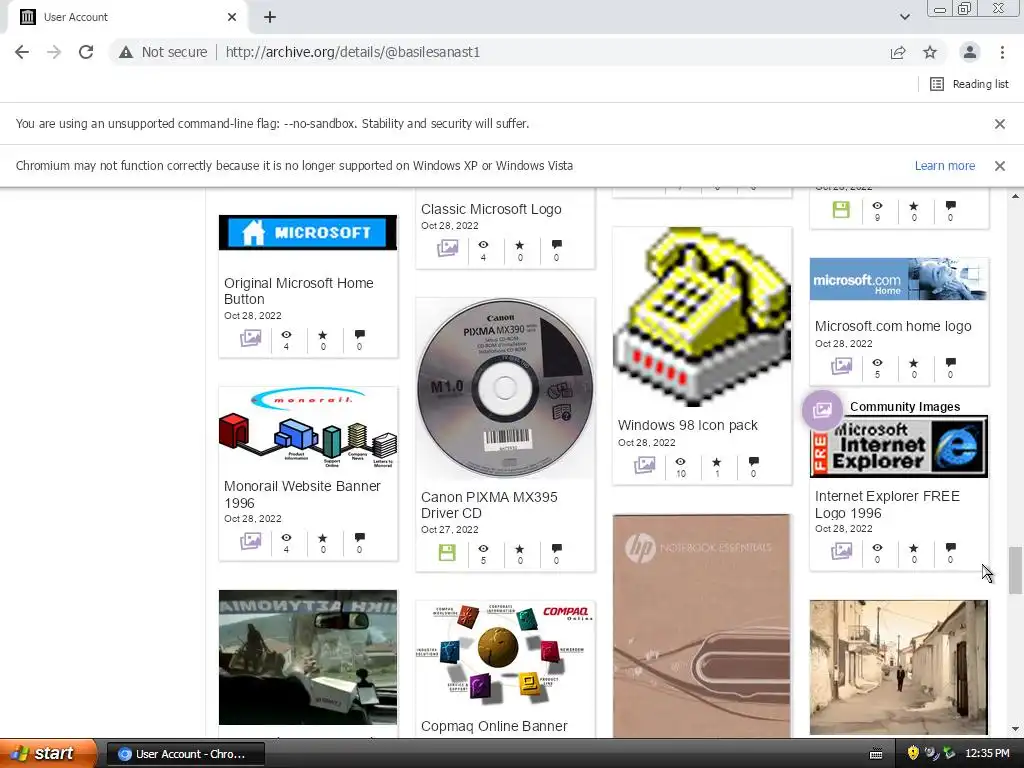Click image media icon under Internet Explorer FREE Logo
The width and height of the screenshot is (1024, 768).
pyautogui.click(x=841, y=551)
